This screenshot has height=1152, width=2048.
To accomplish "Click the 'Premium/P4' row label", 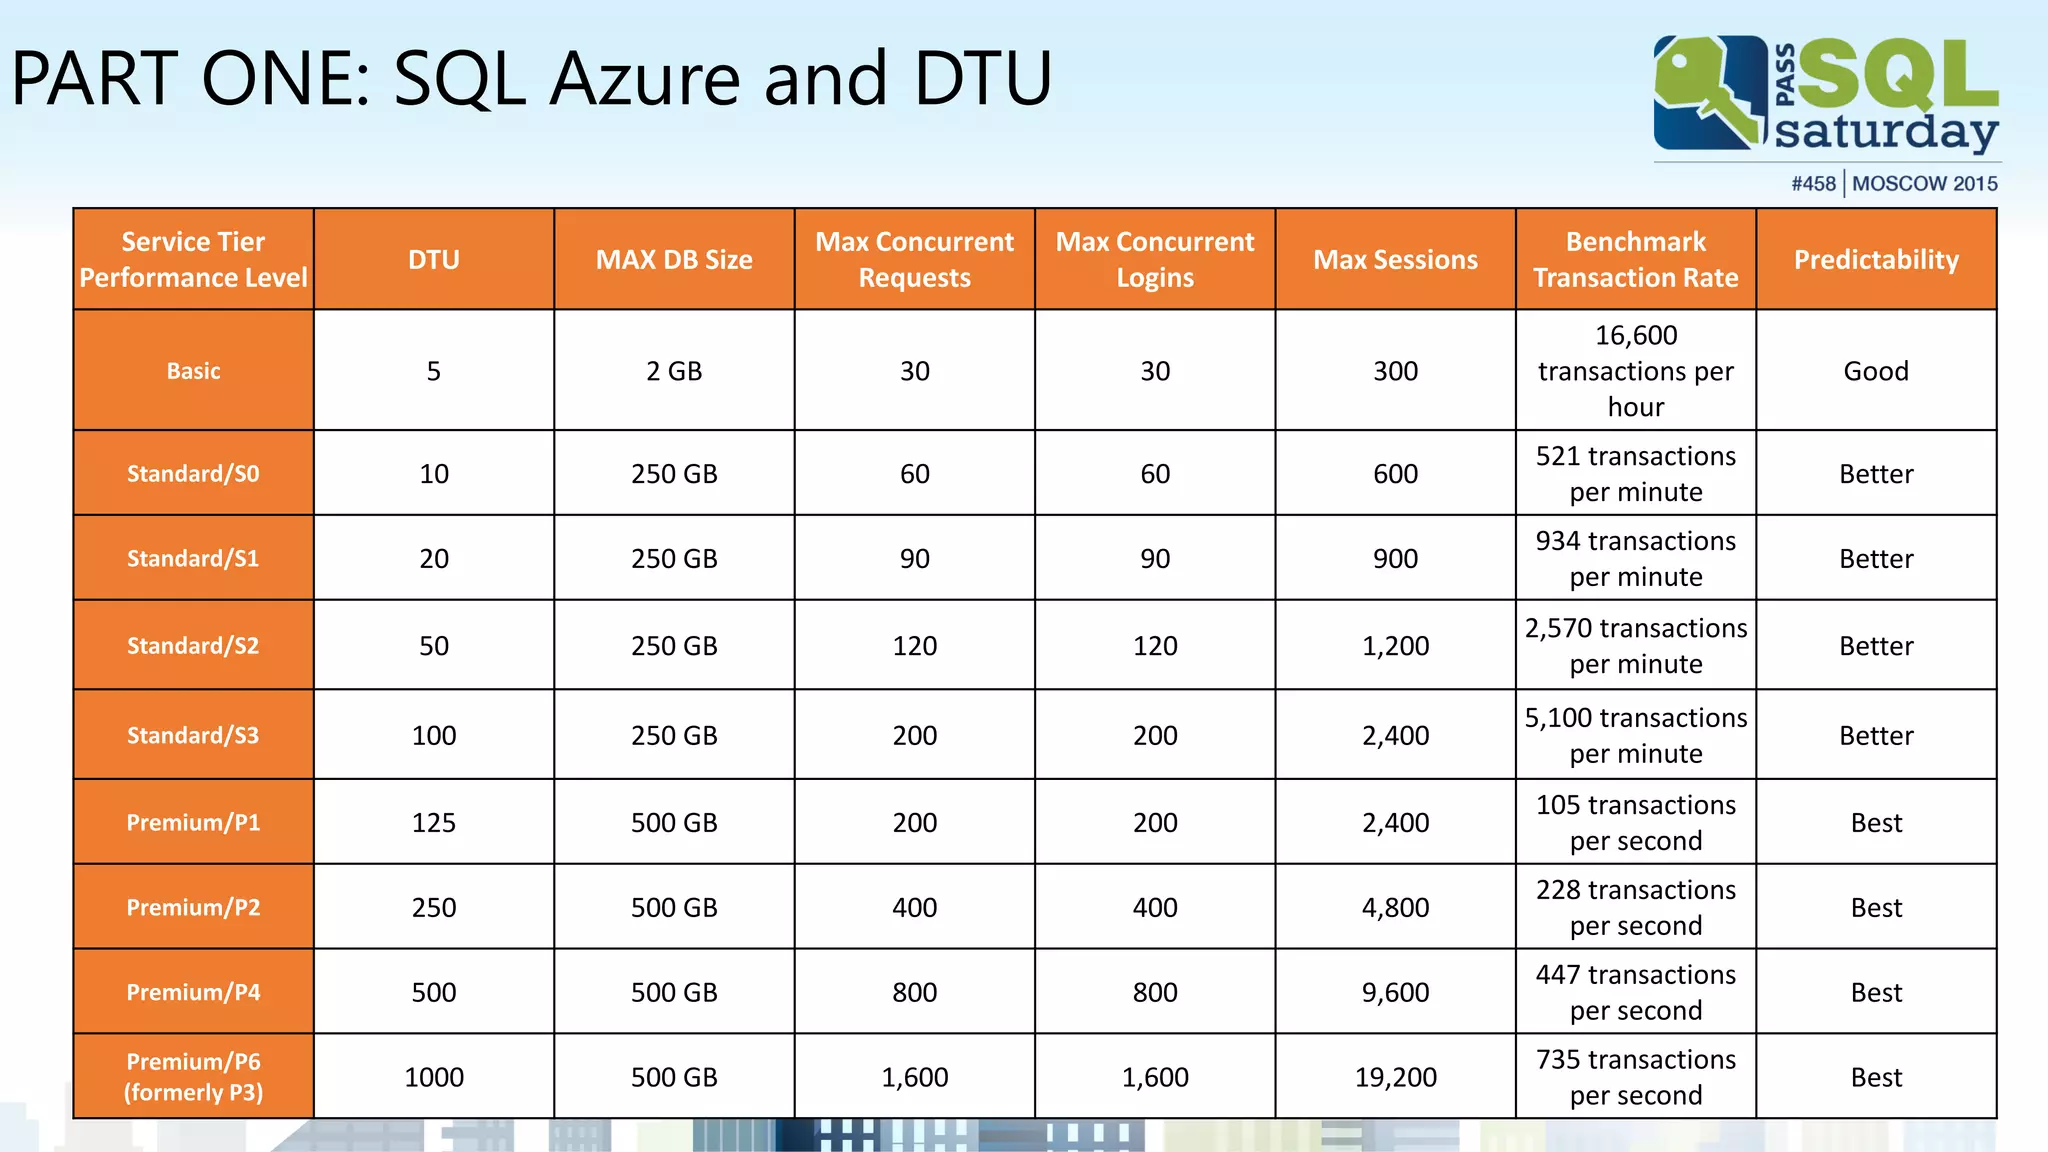I will (193, 992).
